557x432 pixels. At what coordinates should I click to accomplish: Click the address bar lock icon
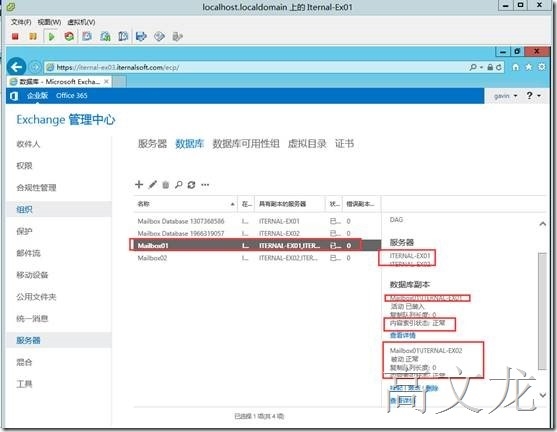click(490, 67)
